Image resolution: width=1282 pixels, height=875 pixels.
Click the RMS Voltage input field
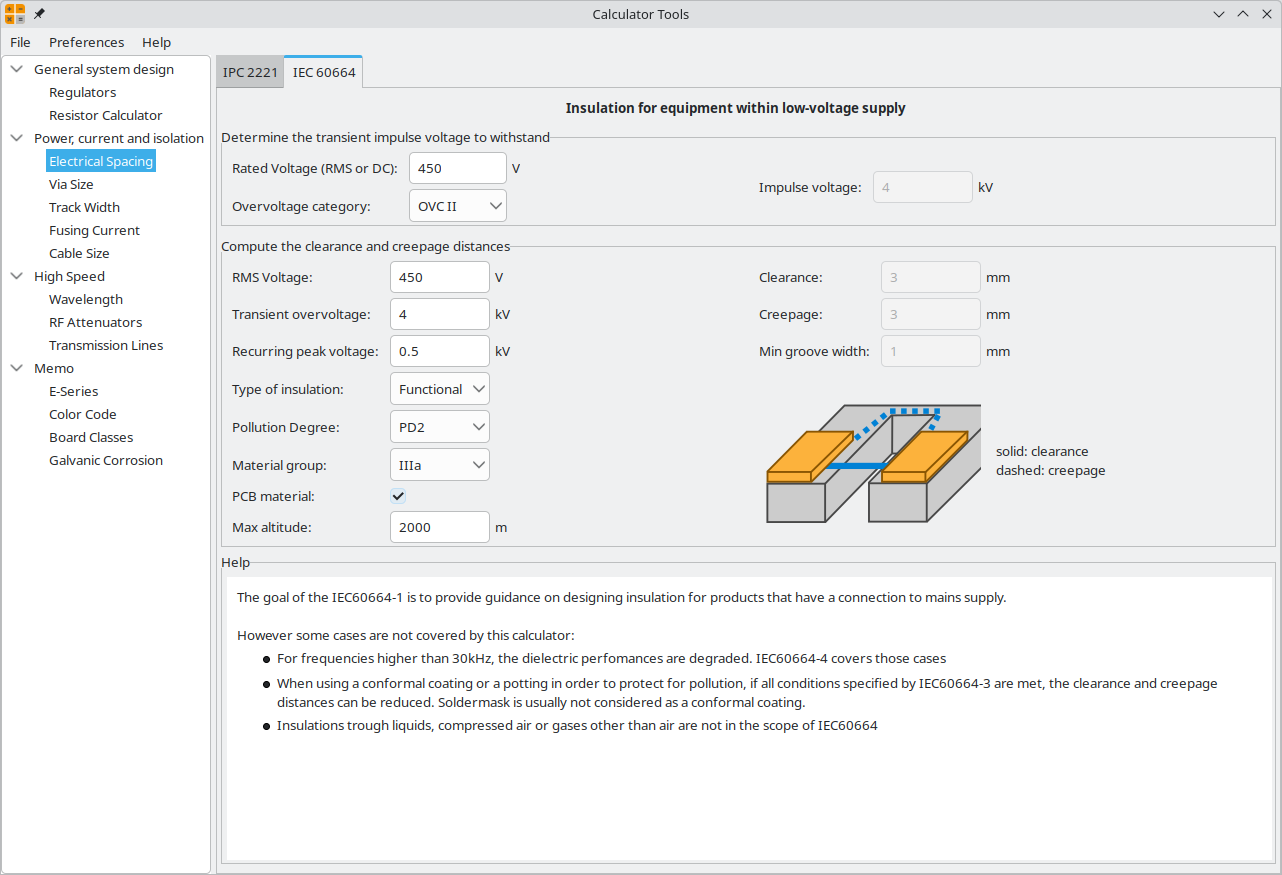[x=440, y=277]
